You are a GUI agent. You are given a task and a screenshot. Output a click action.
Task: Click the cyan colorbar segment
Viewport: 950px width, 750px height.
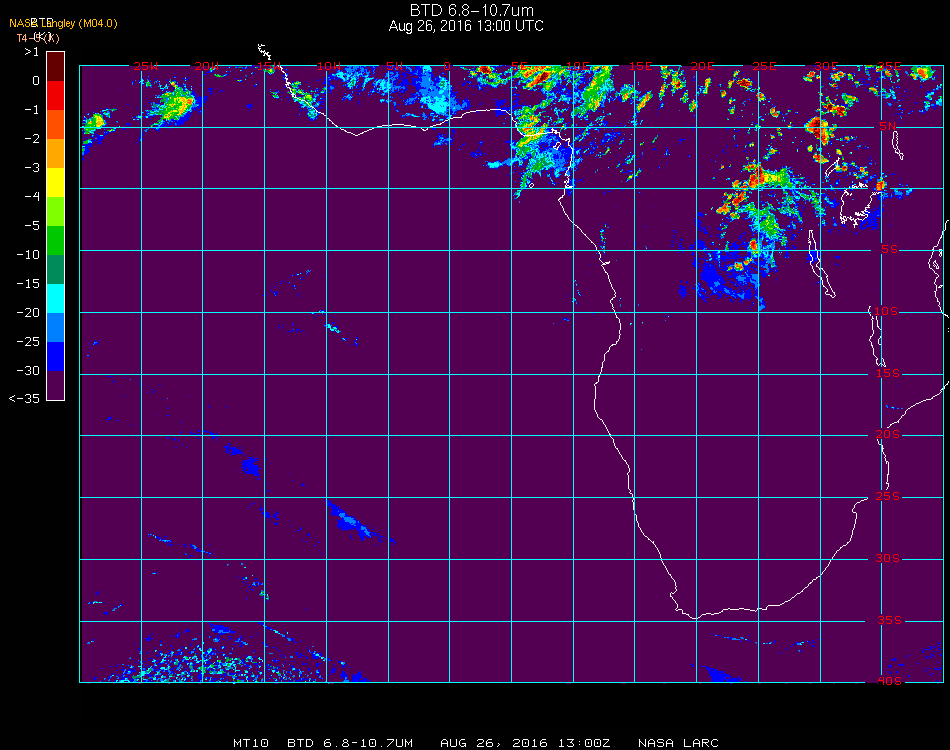click(55, 298)
